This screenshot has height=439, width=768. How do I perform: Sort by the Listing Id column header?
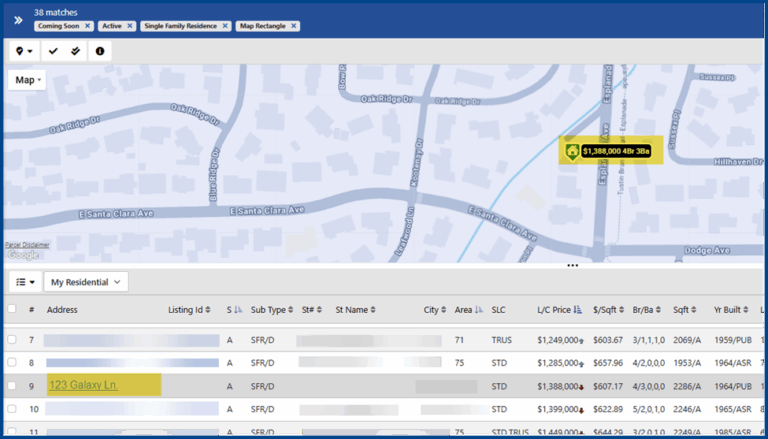[x=188, y=310]
